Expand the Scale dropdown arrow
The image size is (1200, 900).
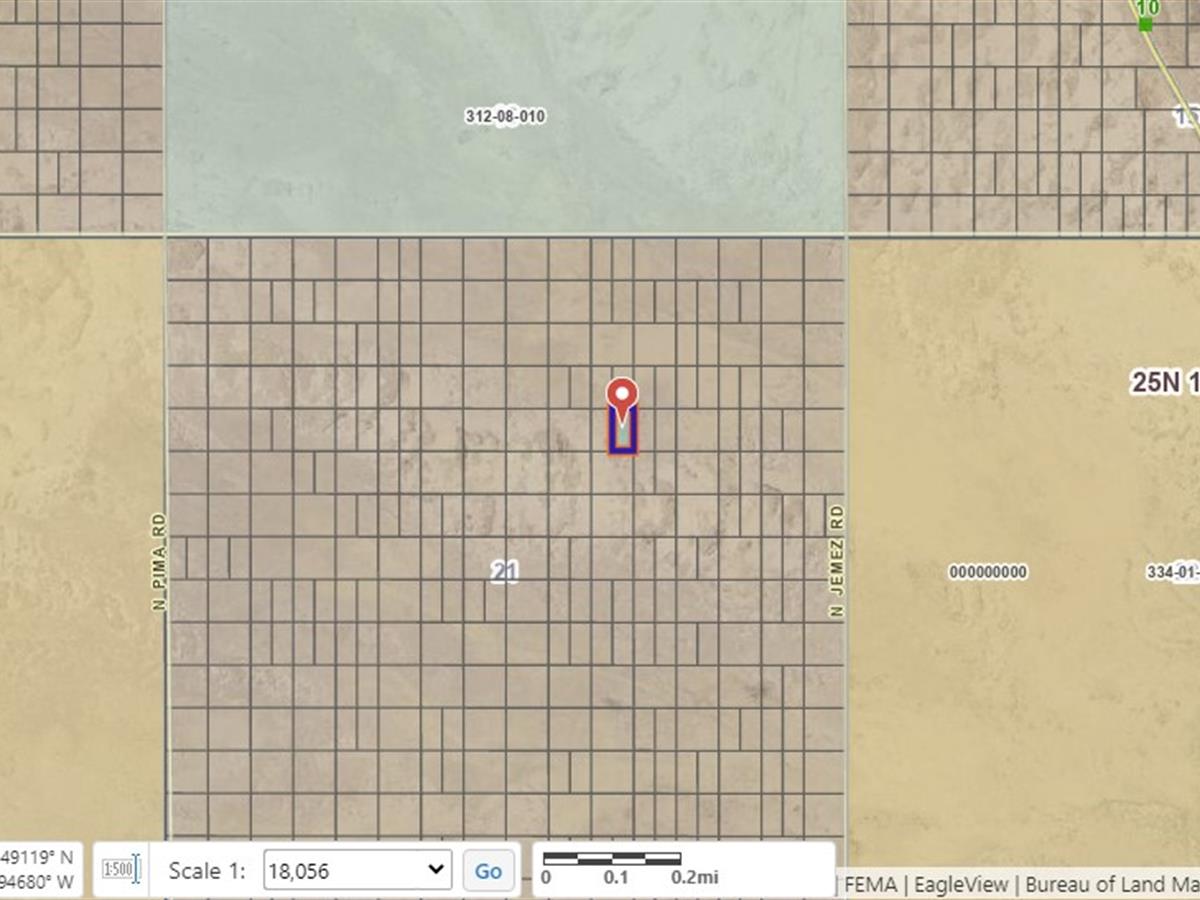(436, 870)
